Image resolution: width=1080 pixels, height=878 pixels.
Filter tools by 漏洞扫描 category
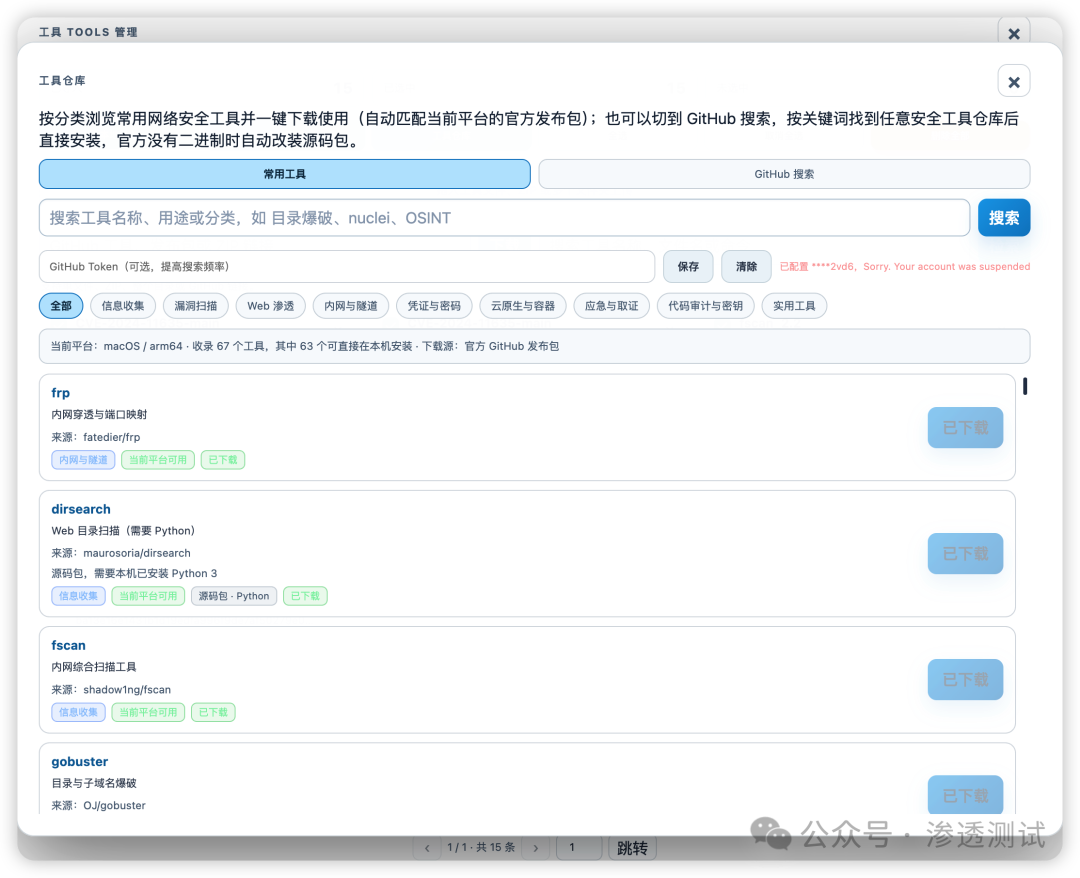pos(196,306)
